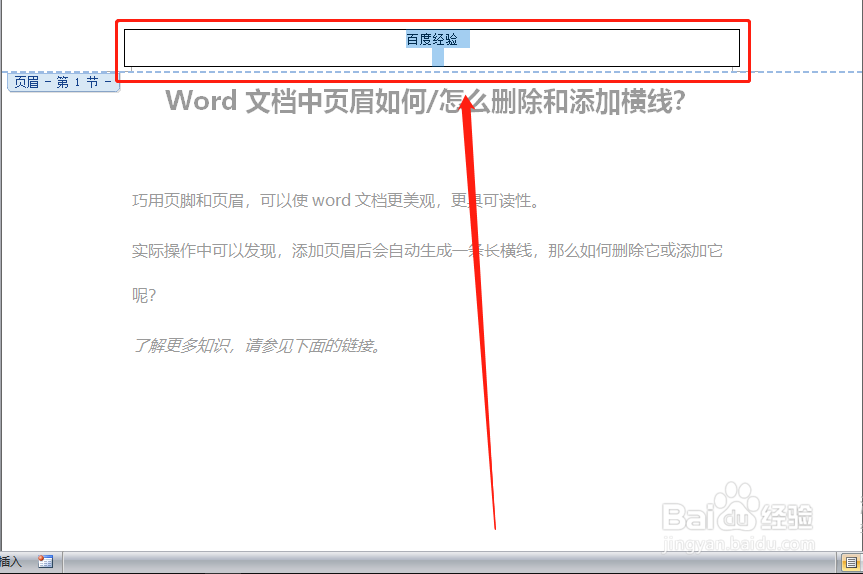
Task: Click the line containing 呢?
Action: [x=144, y=296]
